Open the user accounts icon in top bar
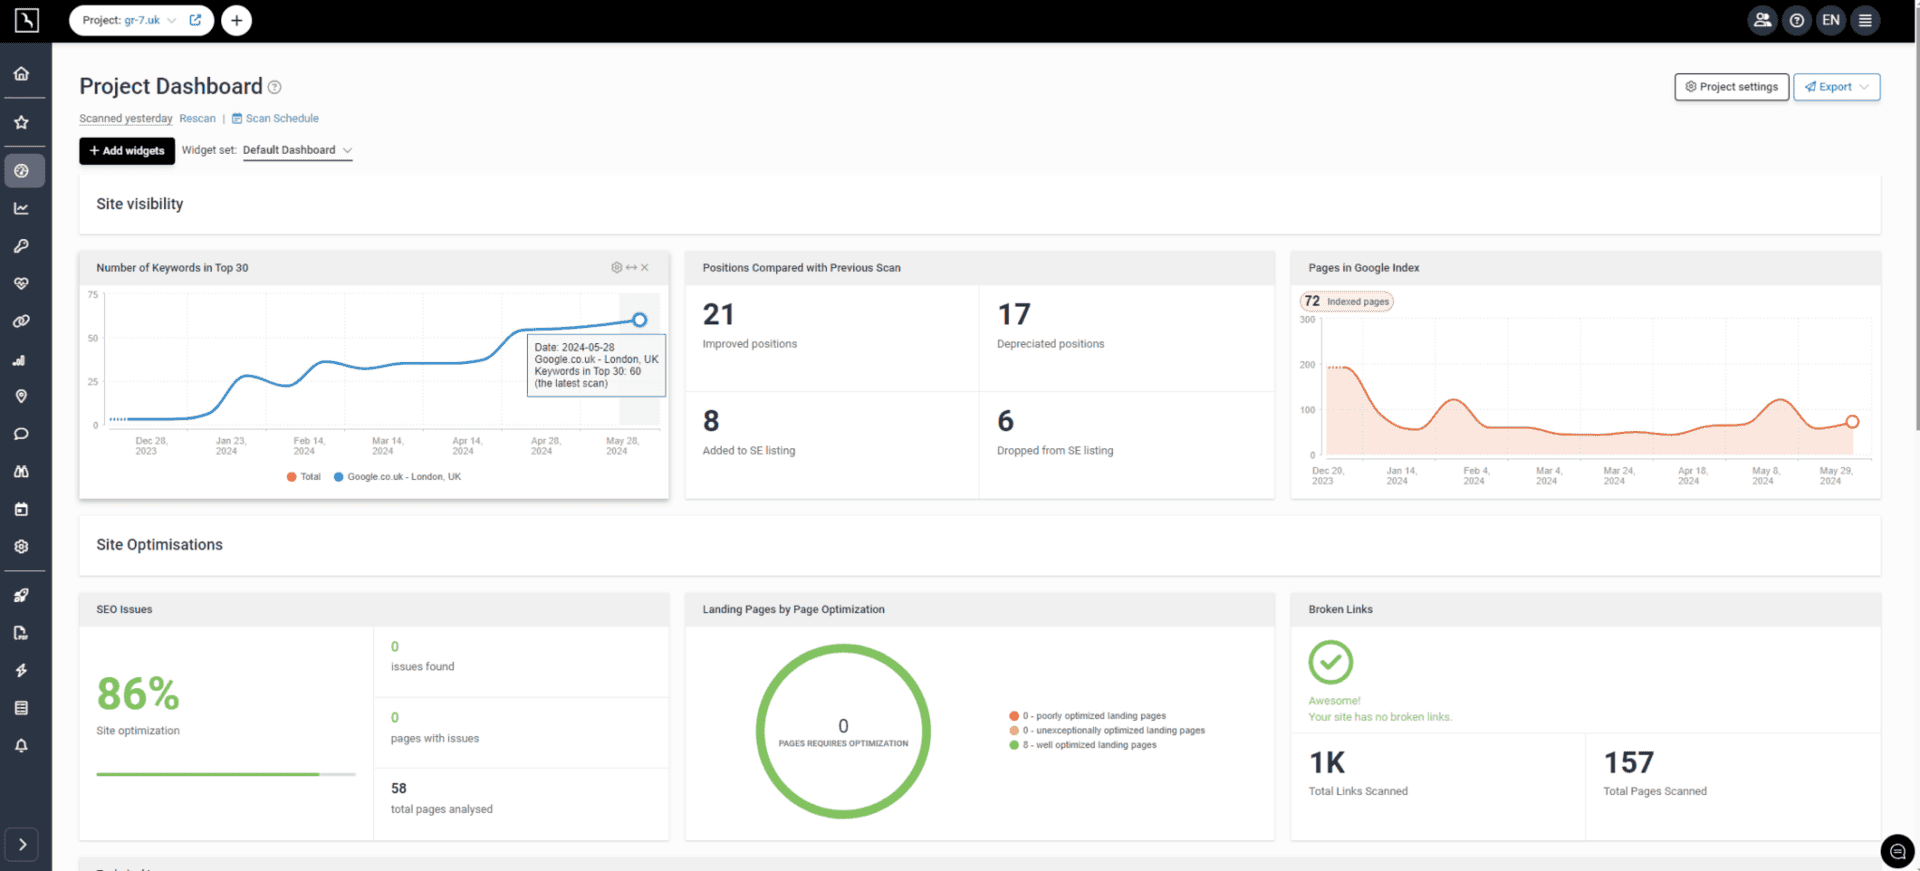This screenshot has height=871, width=1920. click(1762, 20)
